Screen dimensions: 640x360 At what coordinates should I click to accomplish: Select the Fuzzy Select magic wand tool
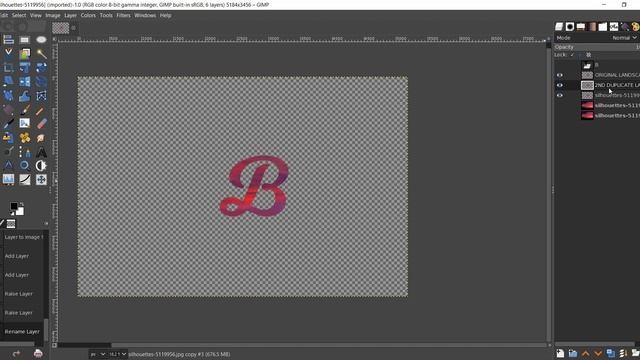click(41, 53)
